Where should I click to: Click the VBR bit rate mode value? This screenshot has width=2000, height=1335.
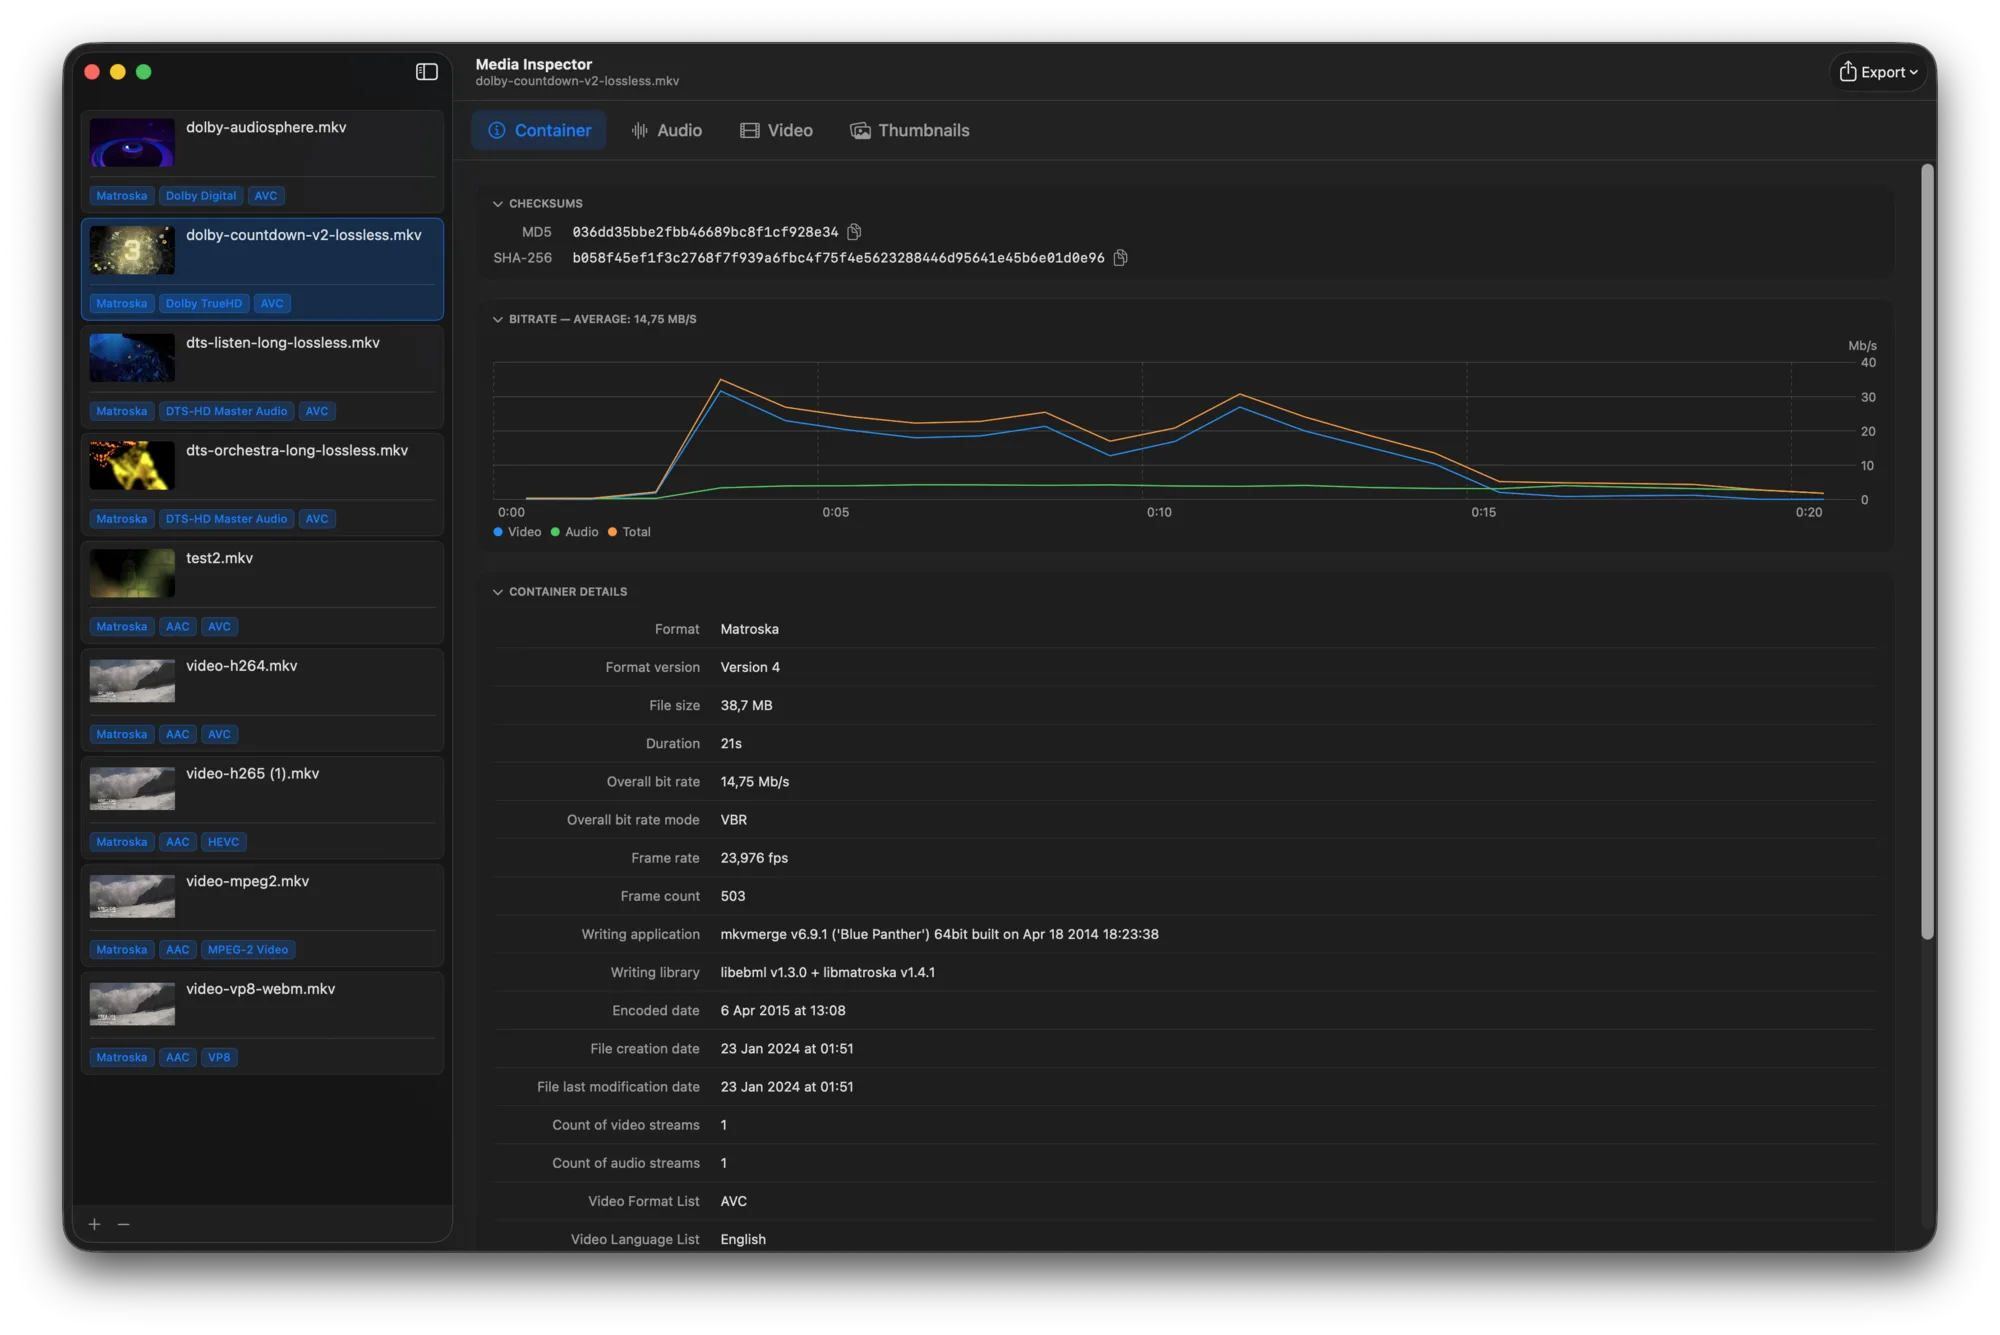pyautogui.click(x=734, y=820)
